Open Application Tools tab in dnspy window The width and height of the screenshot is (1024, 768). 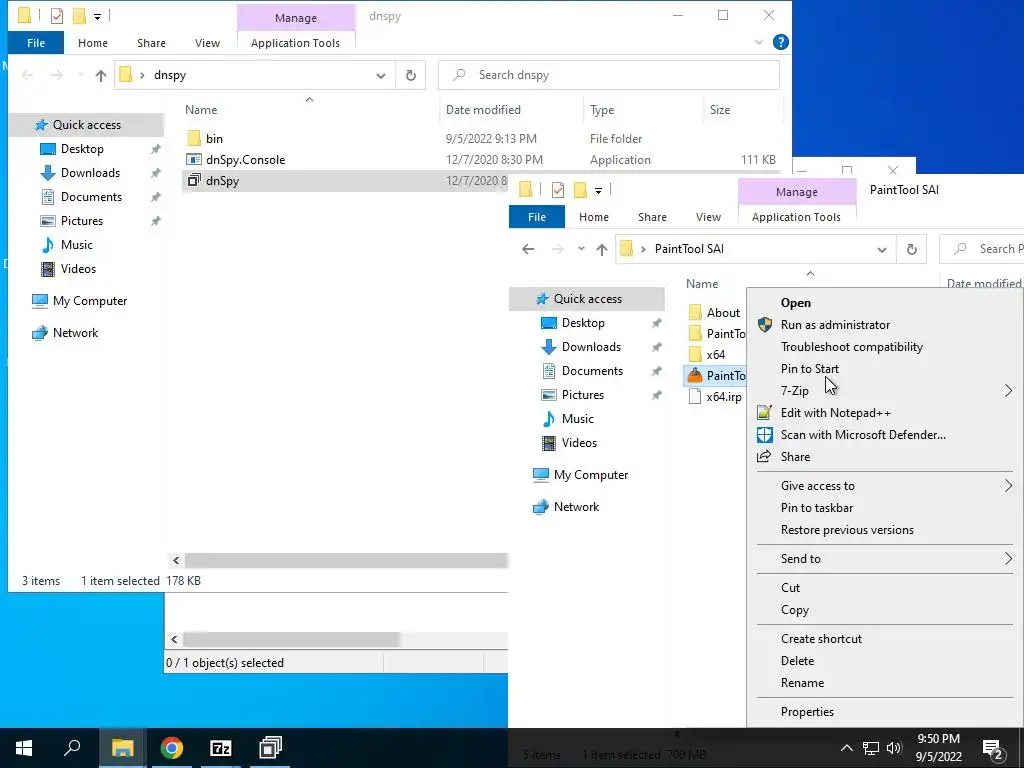pos(295,43)
